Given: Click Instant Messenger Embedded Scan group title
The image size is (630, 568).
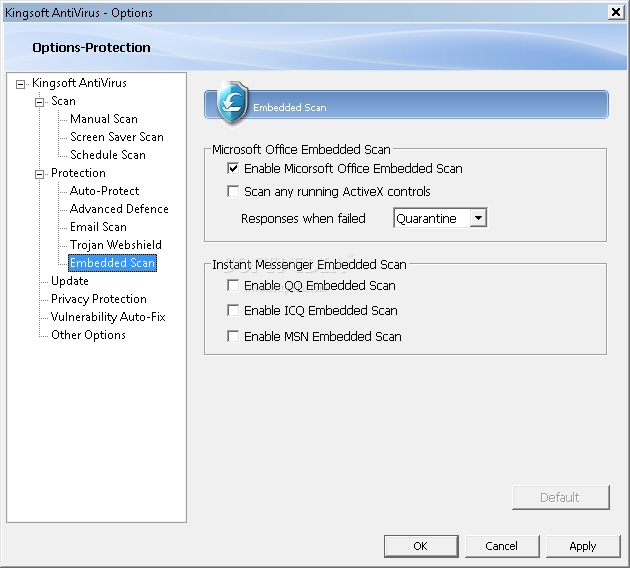Looking at the screenshot, I should (x=309, y=265).
